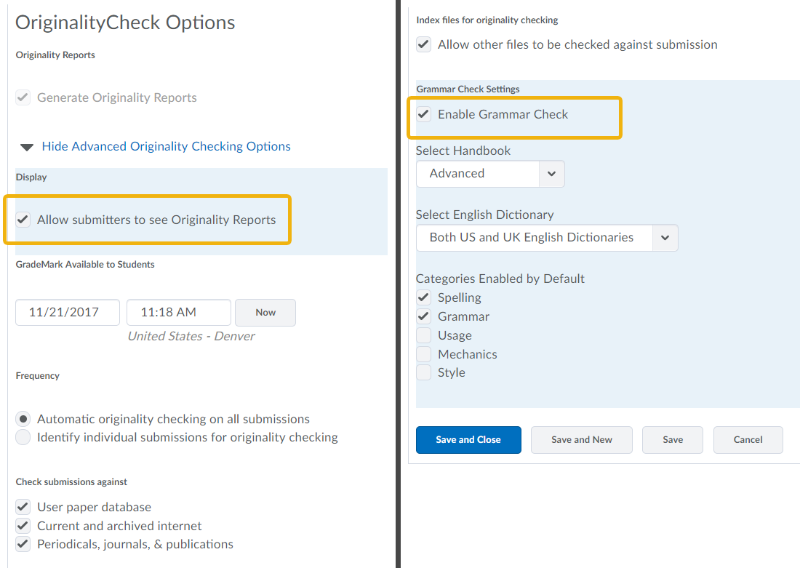The width and height of the screenshot is (800, 568).
Task: Select Identify individual submissions for originality checking
Action: coord(23,437)
